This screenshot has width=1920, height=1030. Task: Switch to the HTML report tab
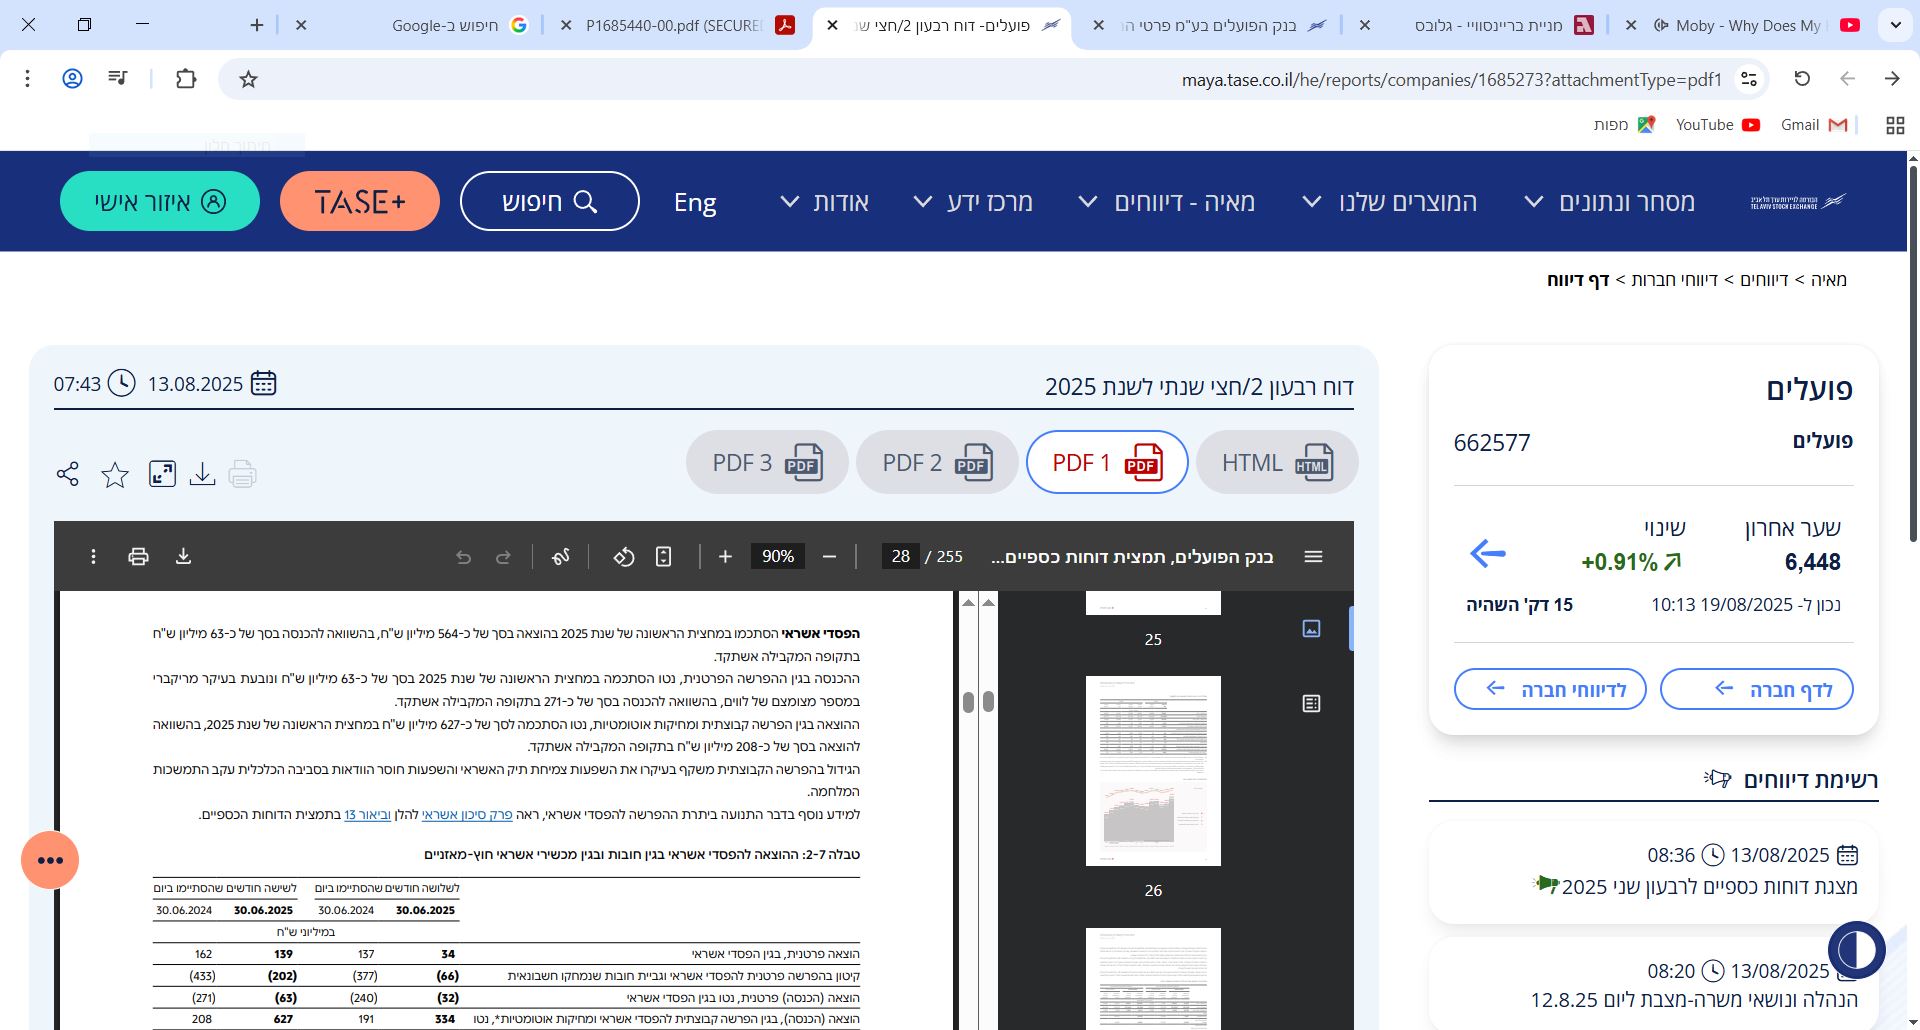1277,462
